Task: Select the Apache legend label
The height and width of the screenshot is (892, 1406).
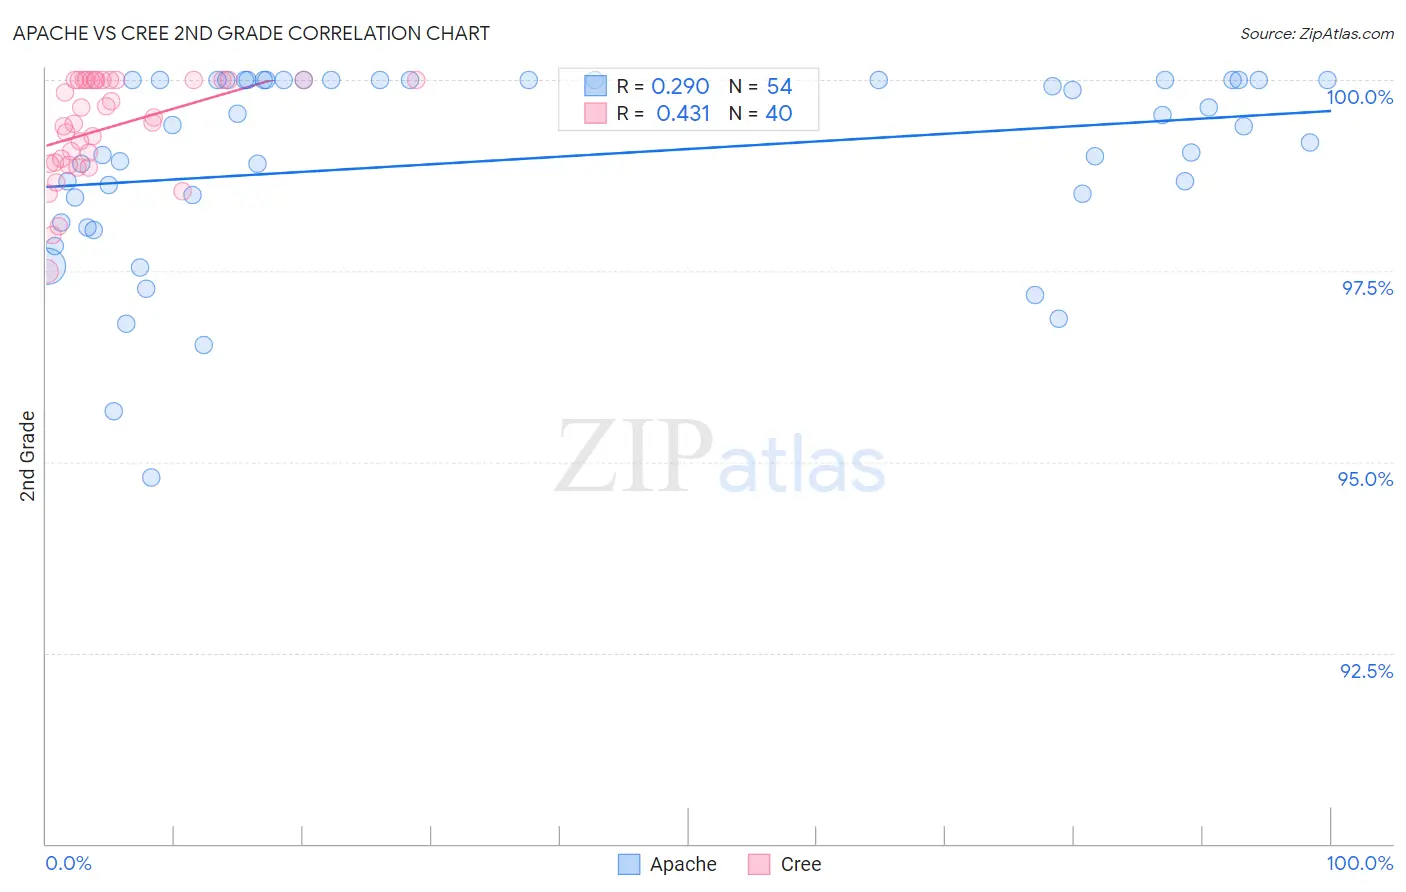Action: tap(683, 865)
